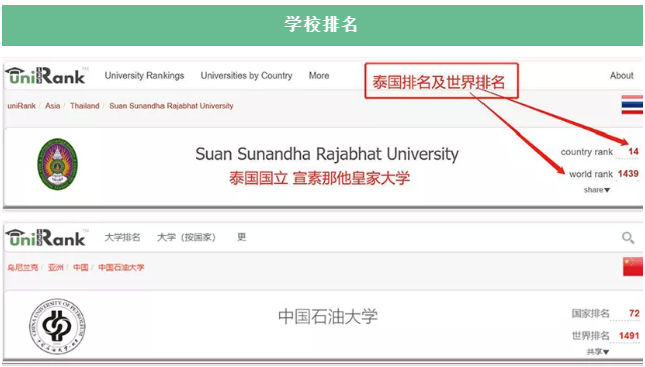Open the About menu item

point(622,76)
